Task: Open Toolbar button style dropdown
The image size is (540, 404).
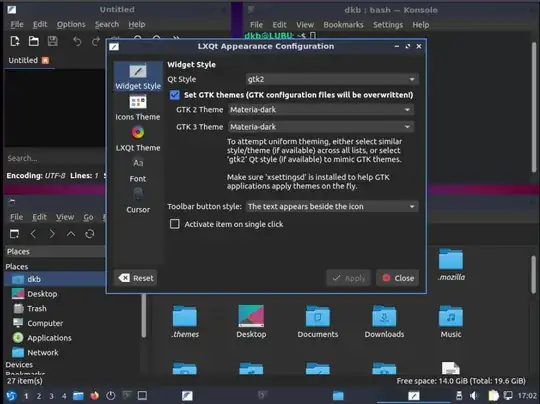Action: 332,206
